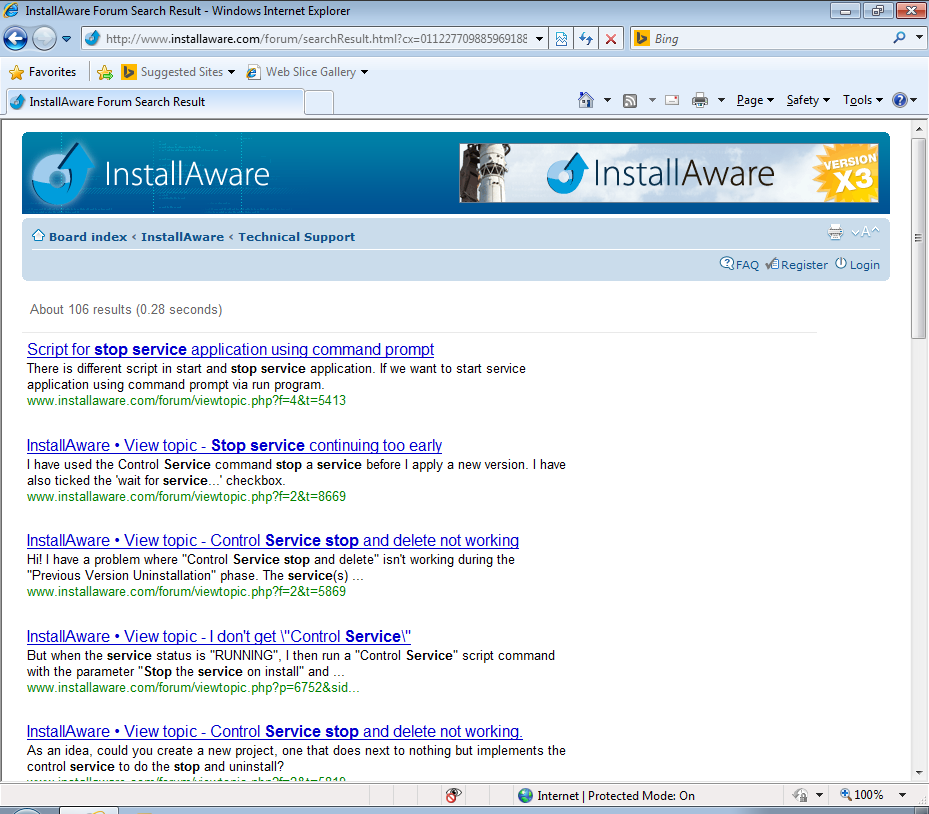Open the Favorites star button
The width and height of the screenshot is (929, 814).
click(x=43, y=72)
